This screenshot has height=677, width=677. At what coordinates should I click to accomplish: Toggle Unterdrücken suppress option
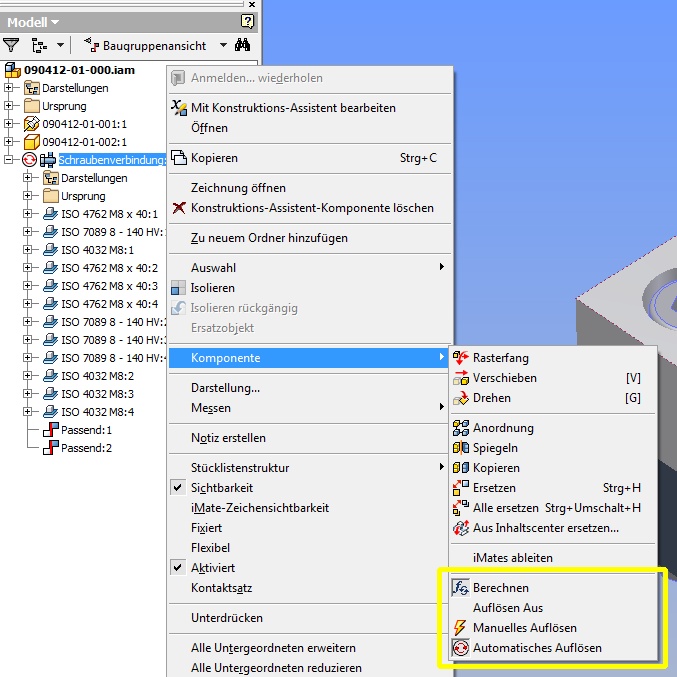coord(227,618)
